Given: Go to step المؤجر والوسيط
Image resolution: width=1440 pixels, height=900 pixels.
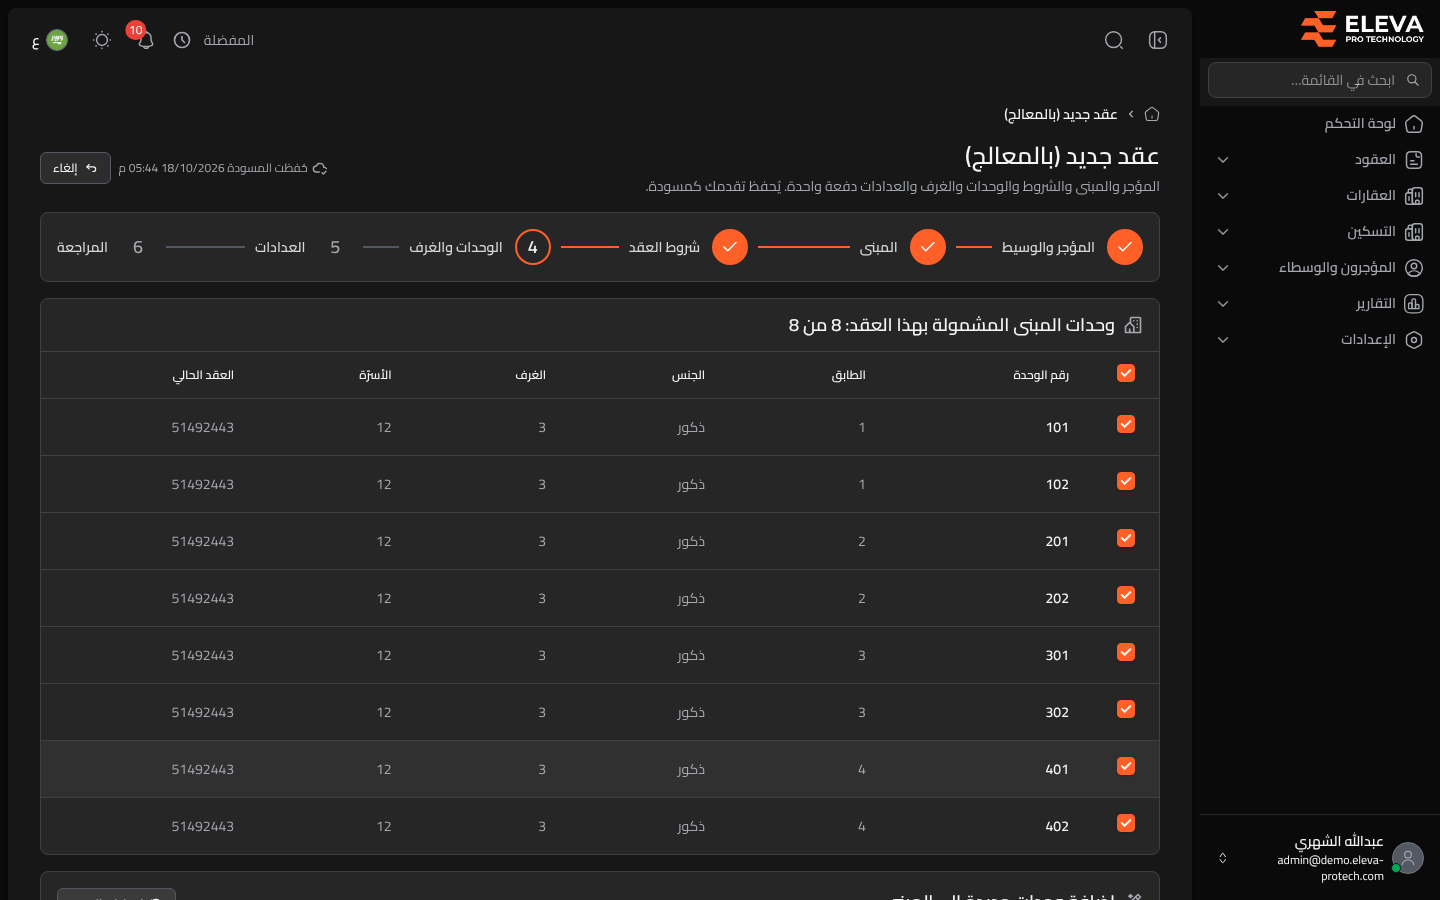Looking at the screenshot, I should [x=1072, y=247].
